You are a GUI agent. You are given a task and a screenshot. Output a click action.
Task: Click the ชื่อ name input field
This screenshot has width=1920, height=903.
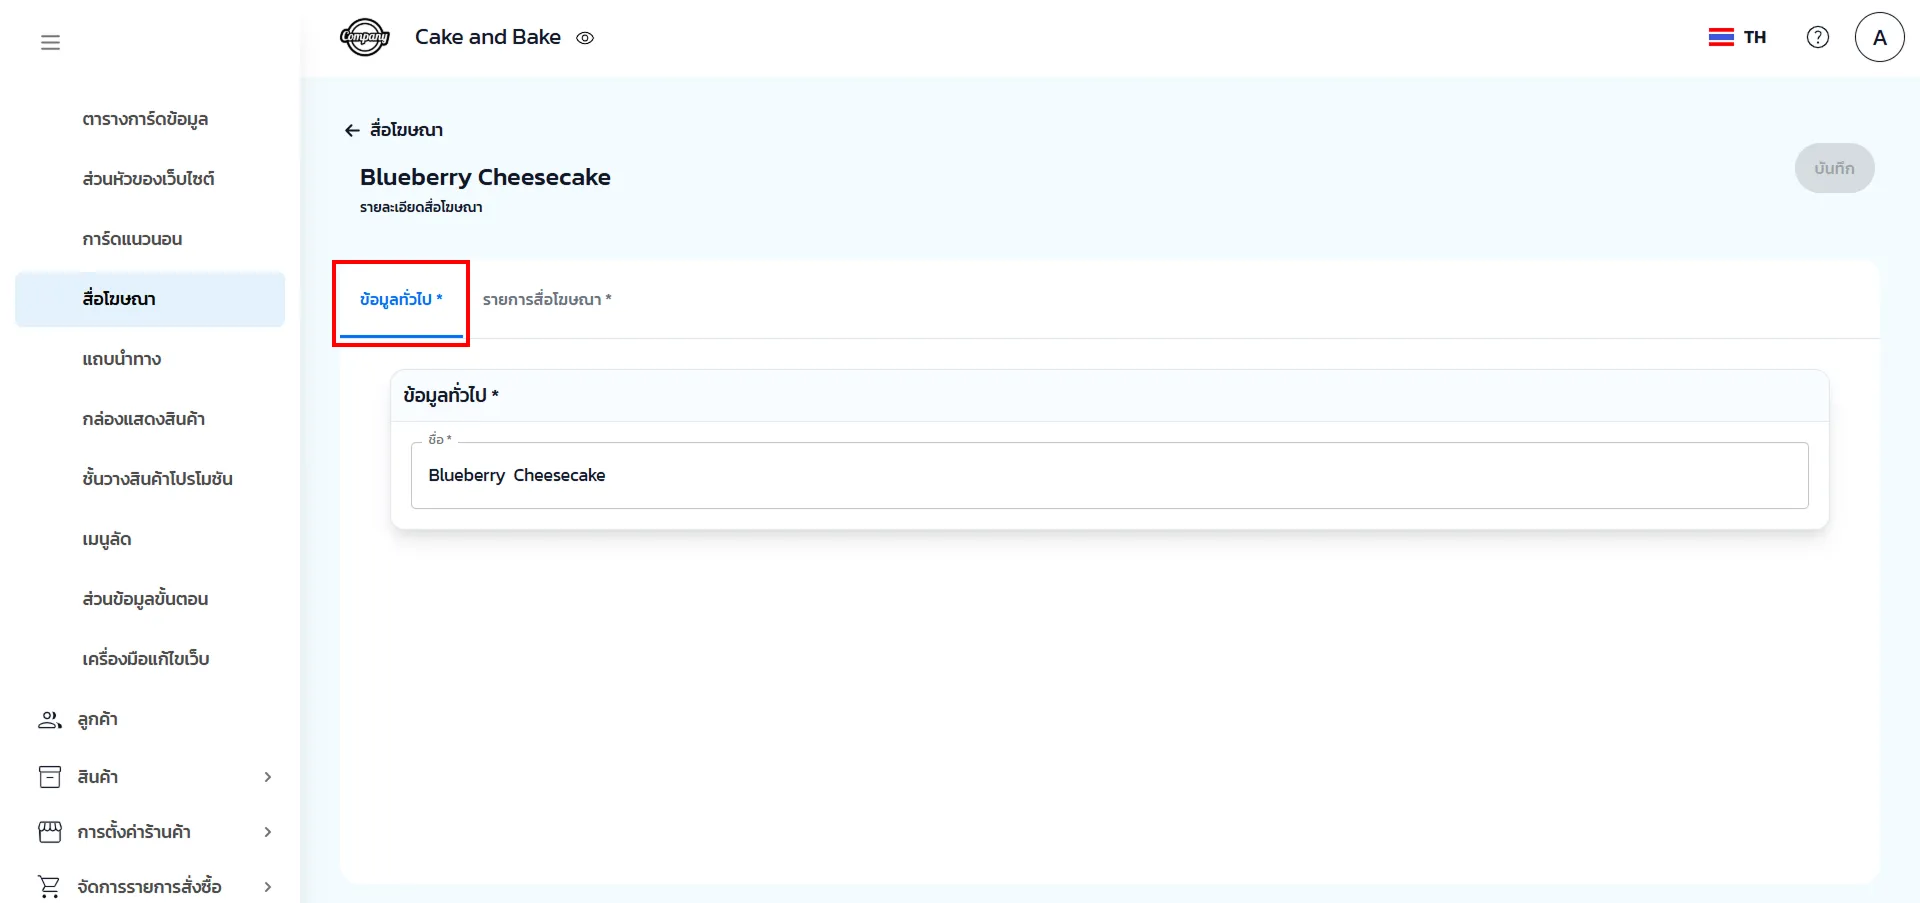pos(1108,475)
